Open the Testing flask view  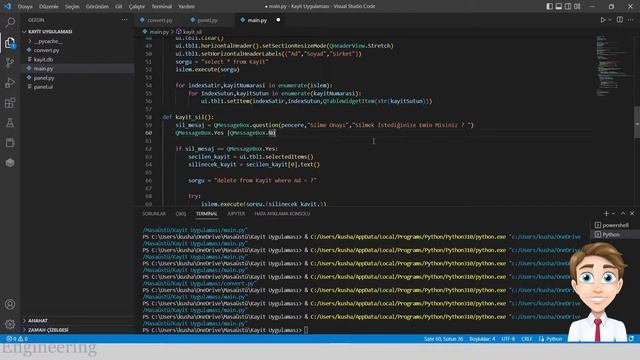pyautogui.click(x=10, y=122)
